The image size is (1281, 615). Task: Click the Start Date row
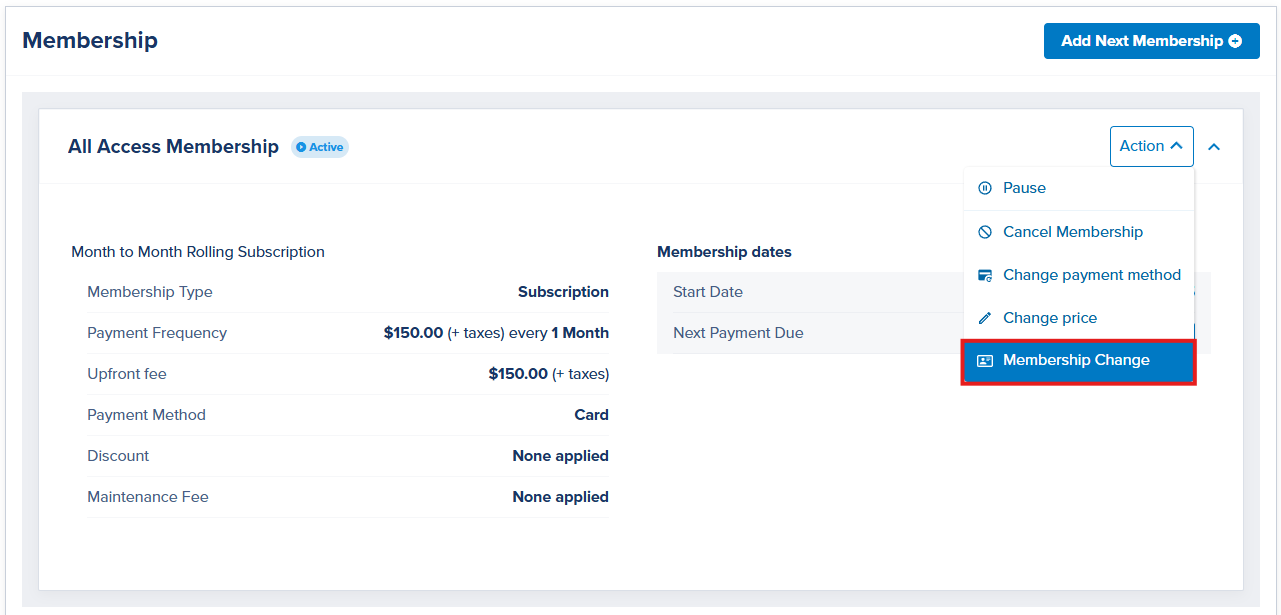click(810, 292)
